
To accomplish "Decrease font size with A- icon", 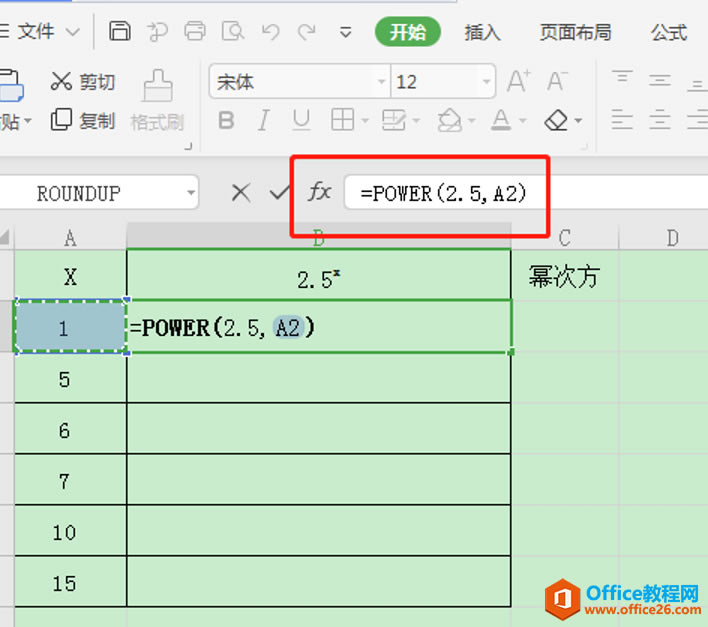I will point(557,81).
